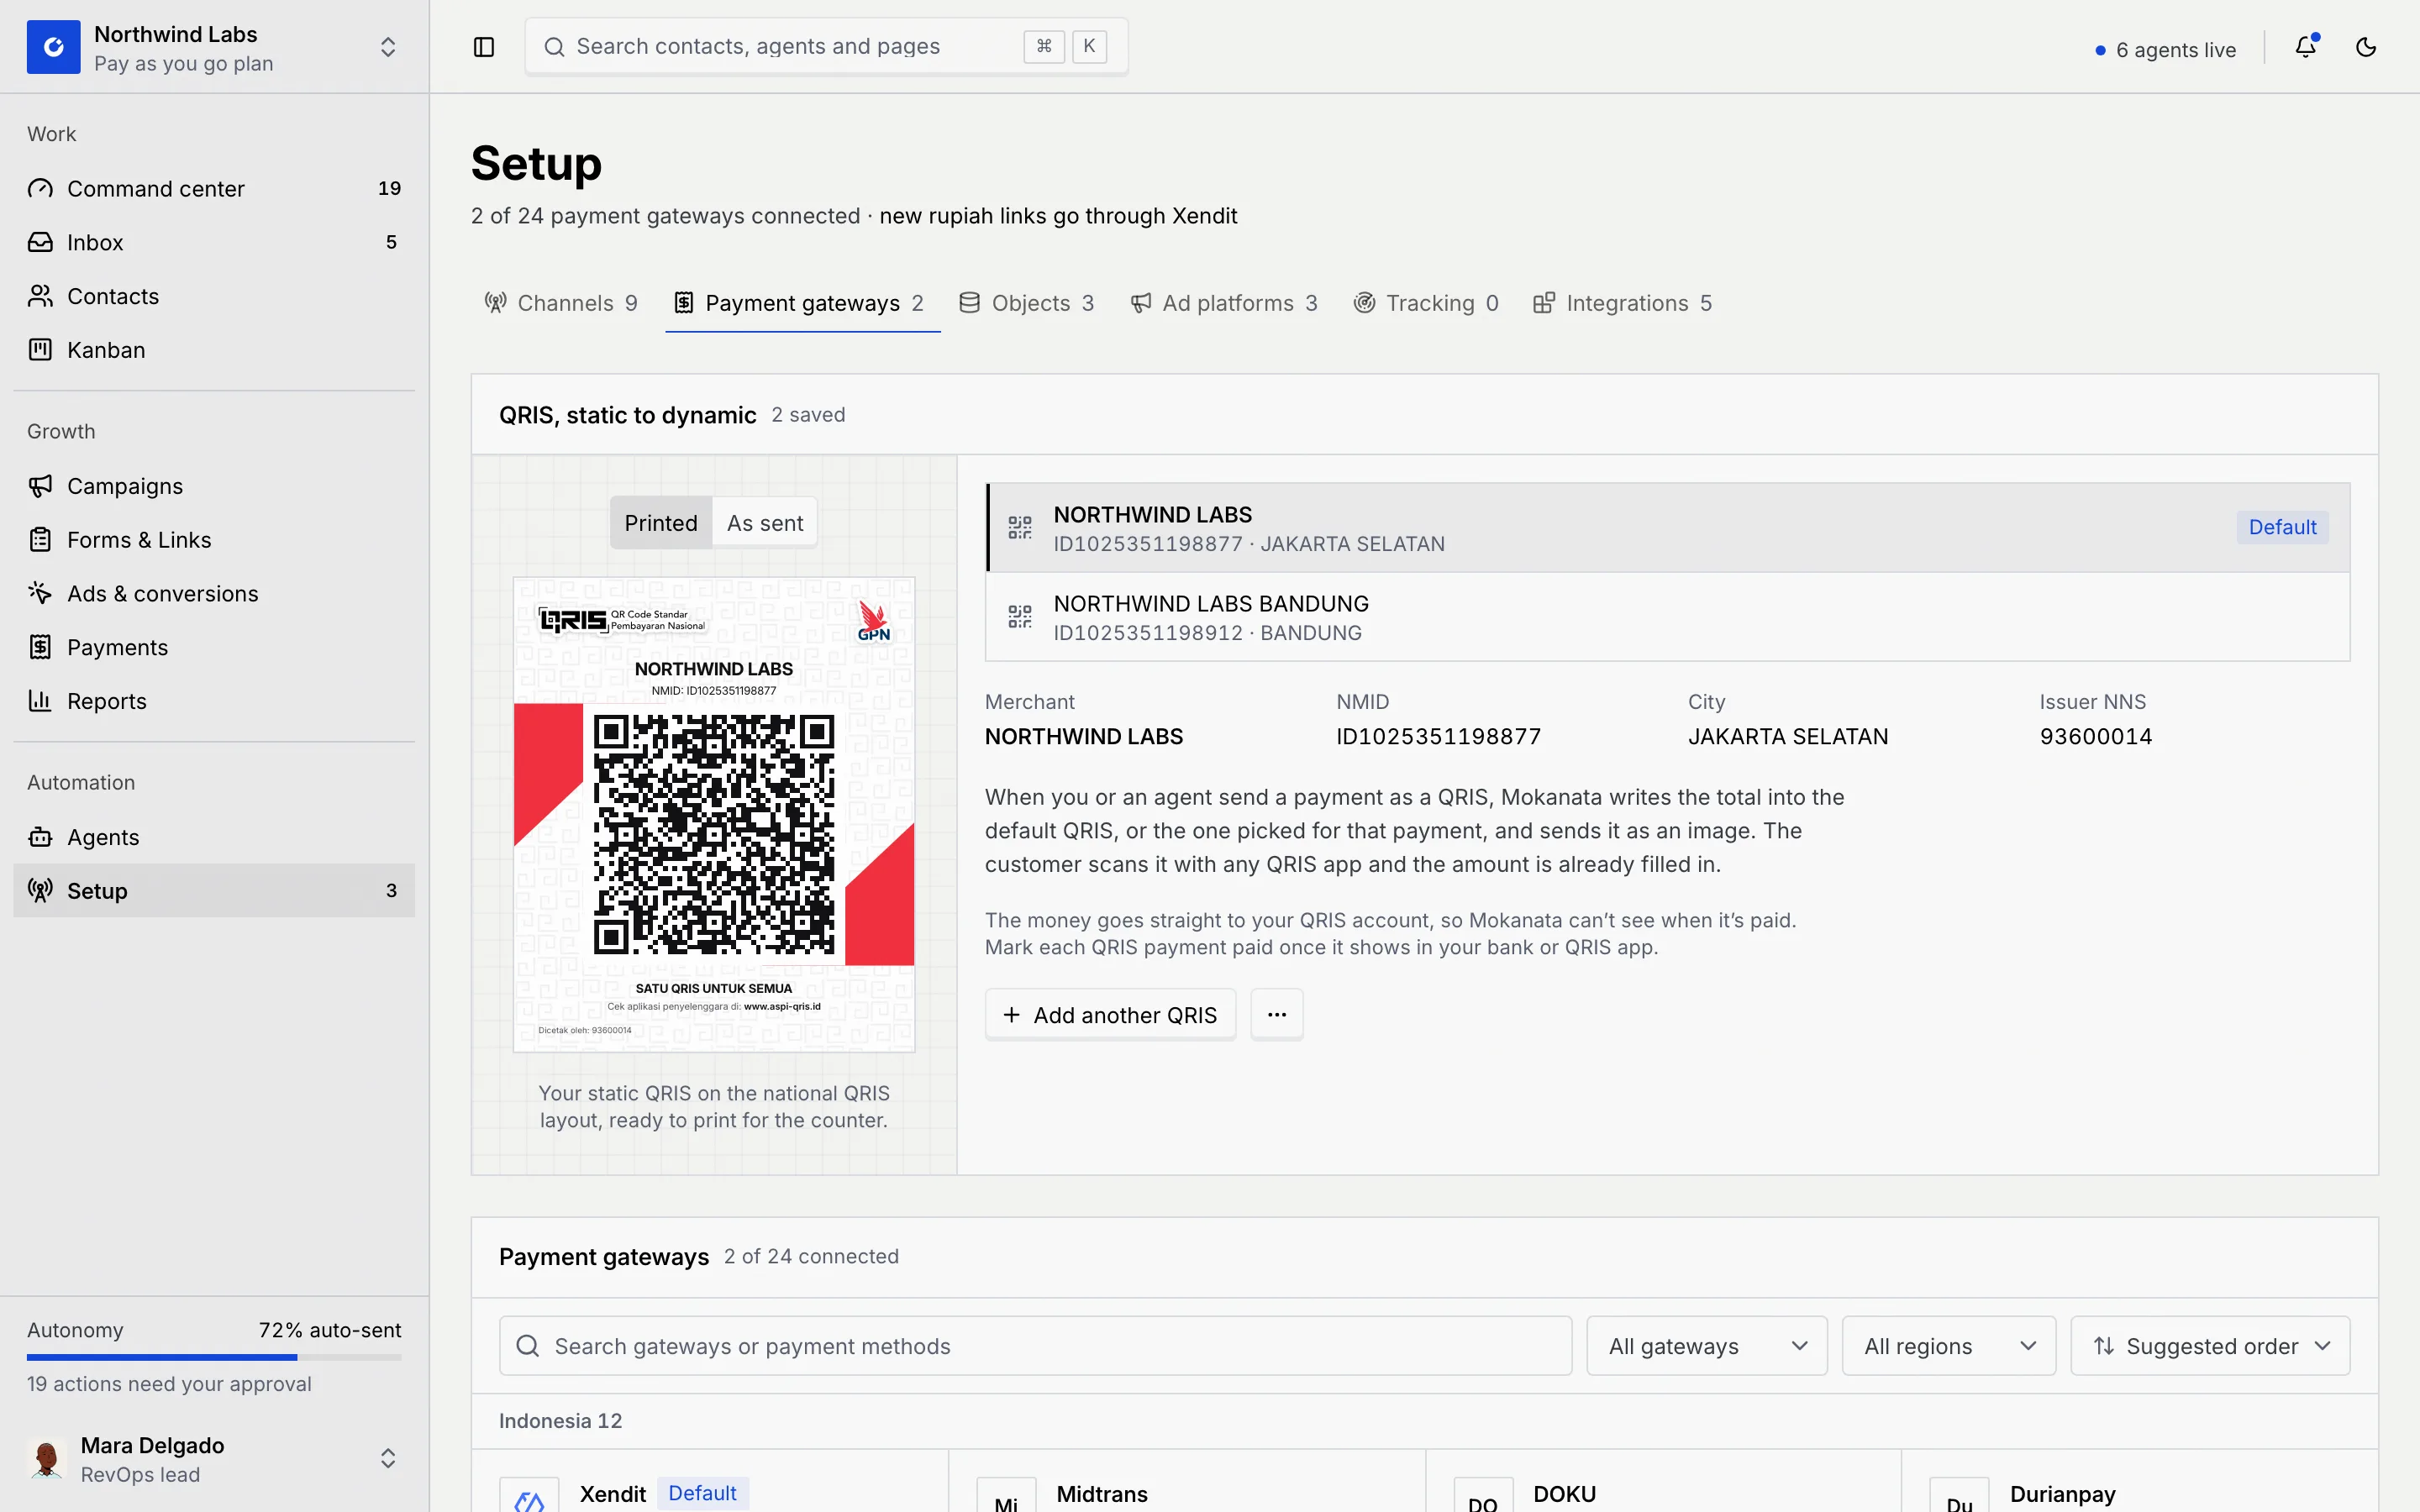The height and width of the screenshot is (1512, 2420).
Task: Click the Northwind Labs logo icon
Action: pyautogui.click(x=54, y=47)
